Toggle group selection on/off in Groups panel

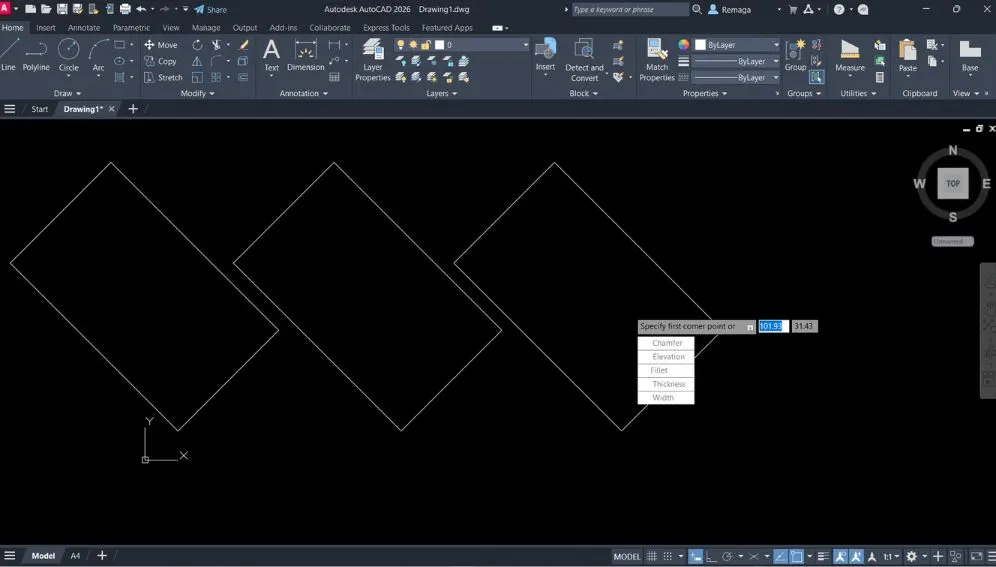coord(817,77)
